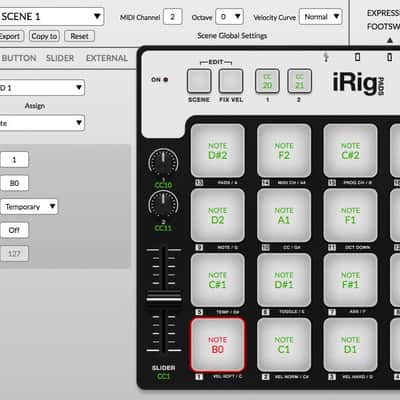Select the NOTE C1 pad
This screenshot has width=400, height=400.
[x=284, y=345]
